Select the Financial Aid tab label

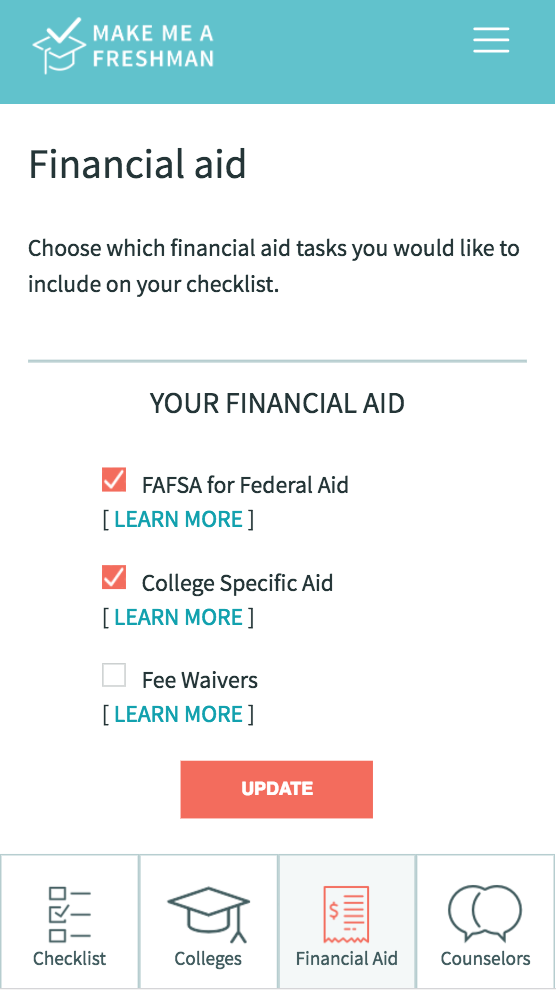346,958
